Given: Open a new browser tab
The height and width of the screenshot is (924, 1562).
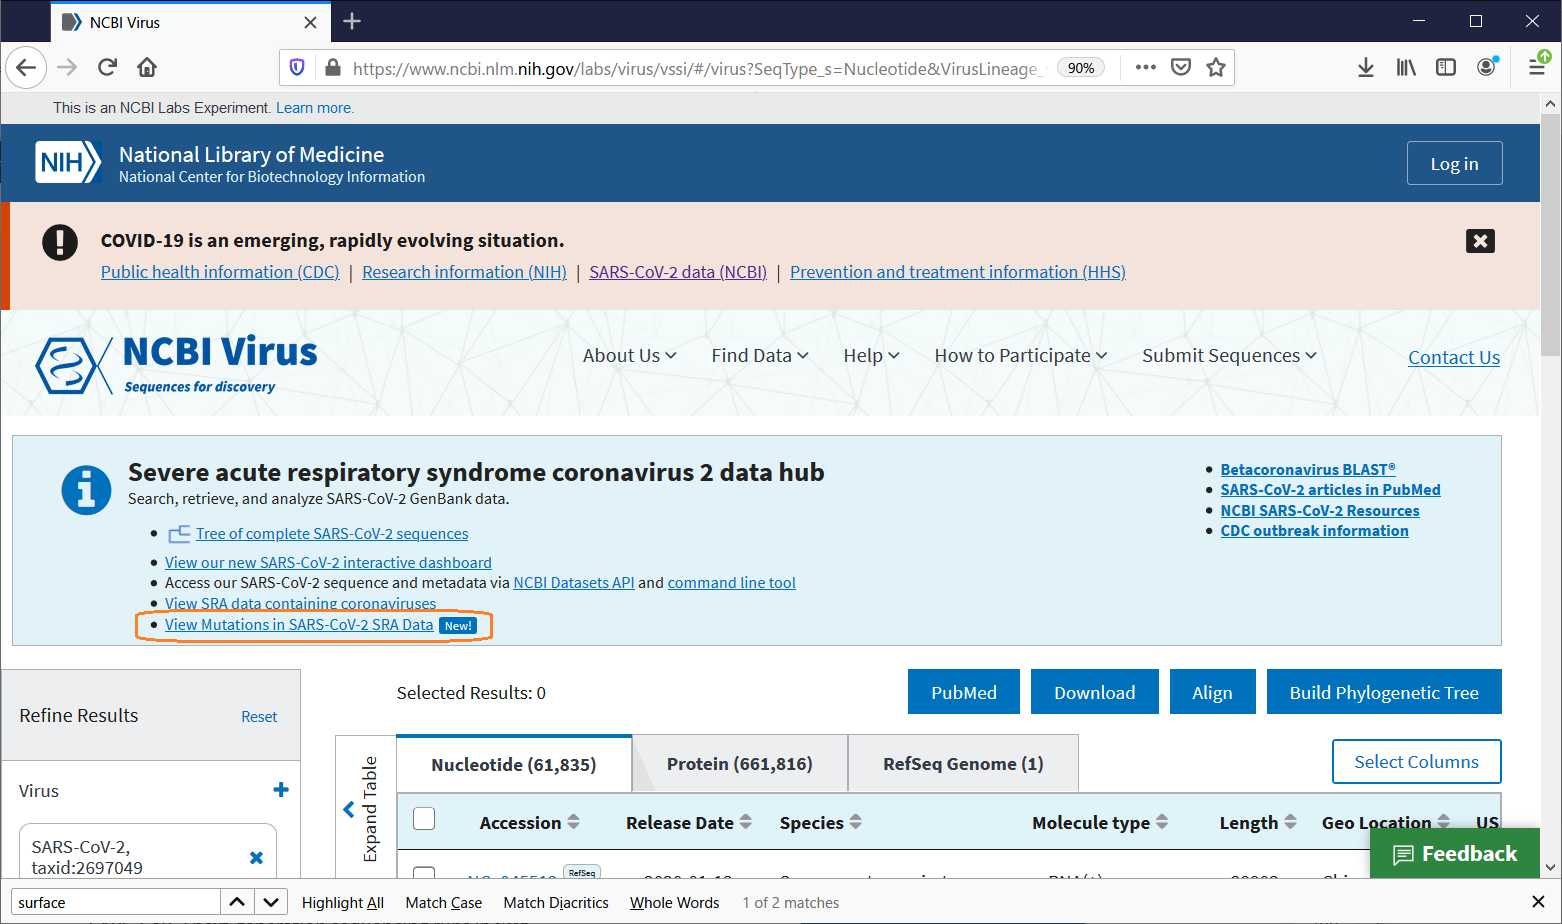Looking at the screenshot, I should [x=352, y=21].
